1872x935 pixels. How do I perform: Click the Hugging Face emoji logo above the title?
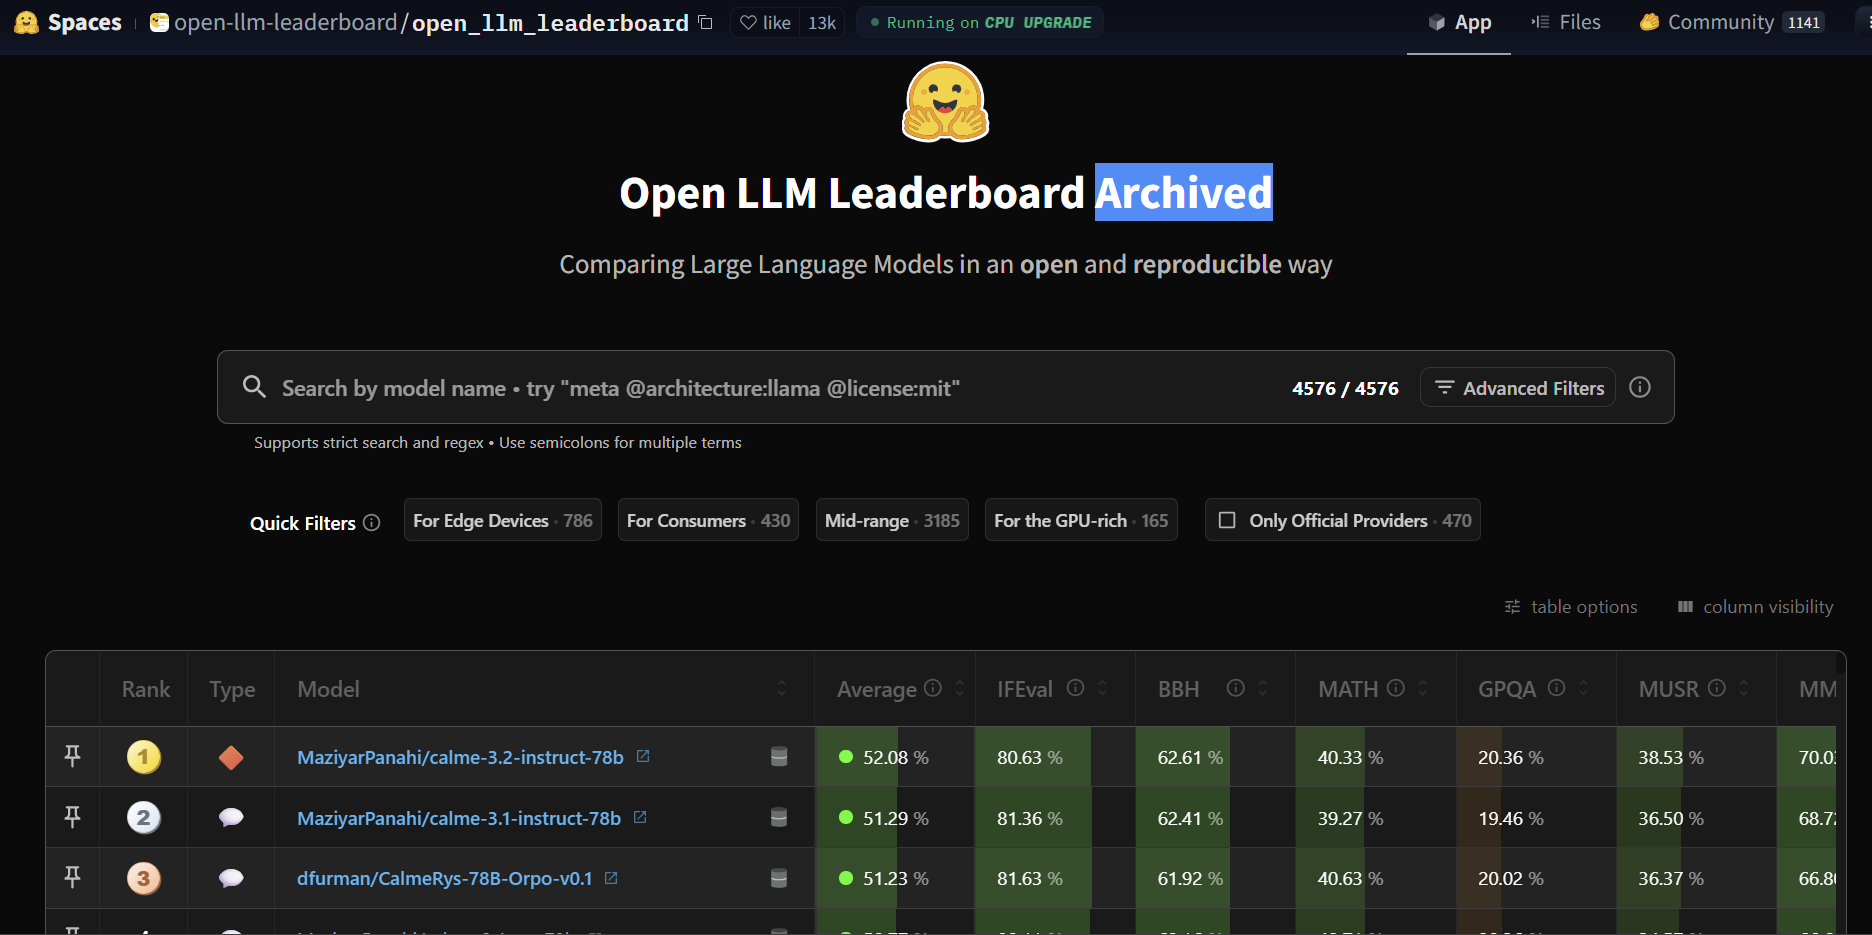pyautogui.click(x=945, y=102)
